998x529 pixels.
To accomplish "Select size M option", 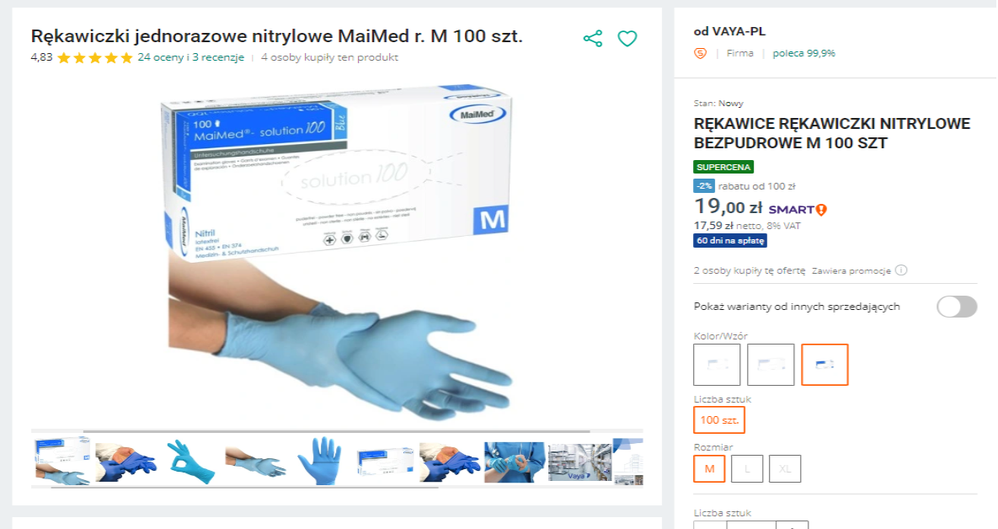I will (x=709, y=469).
